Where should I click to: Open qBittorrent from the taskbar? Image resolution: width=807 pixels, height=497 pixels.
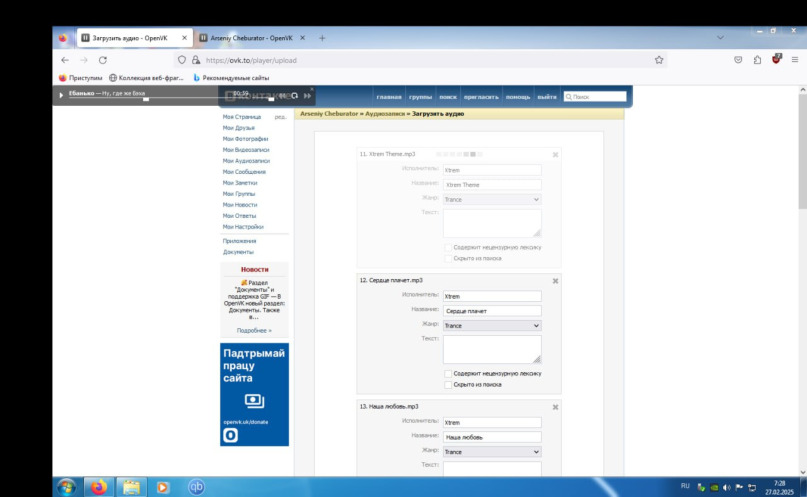[x=197, y=487]
